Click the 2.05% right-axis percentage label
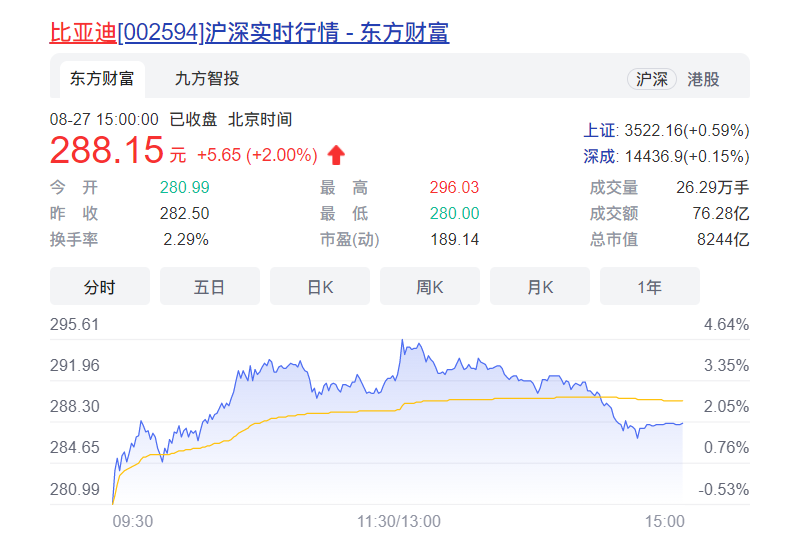The width and height of the screenshot is (794, 543). pyautogui.click(x=727, y=406)
